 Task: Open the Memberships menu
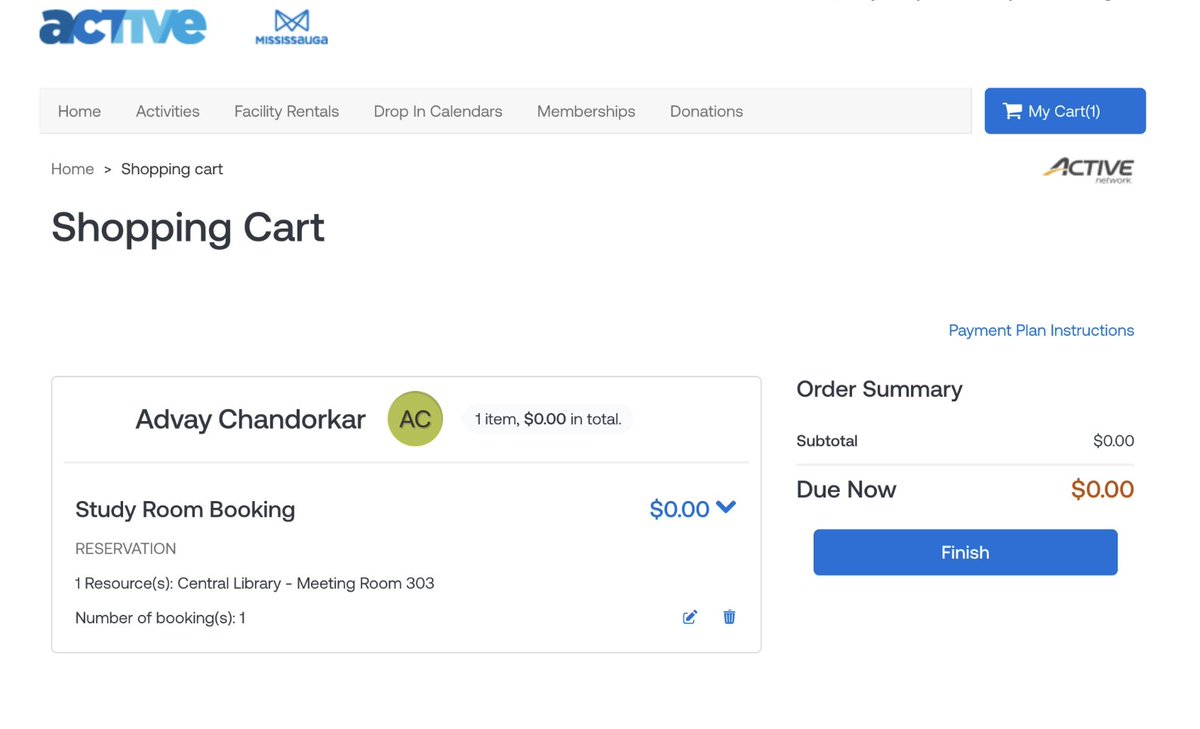(586, 111)
